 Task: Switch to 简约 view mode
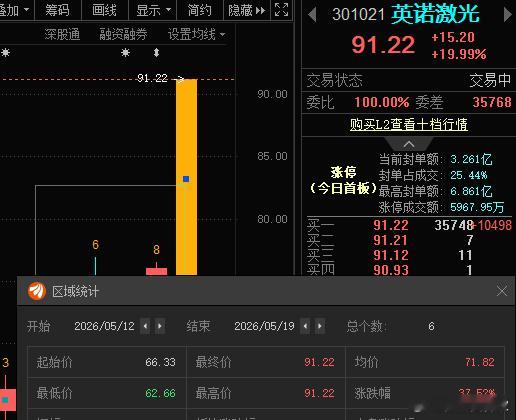[x=199, y=10]
